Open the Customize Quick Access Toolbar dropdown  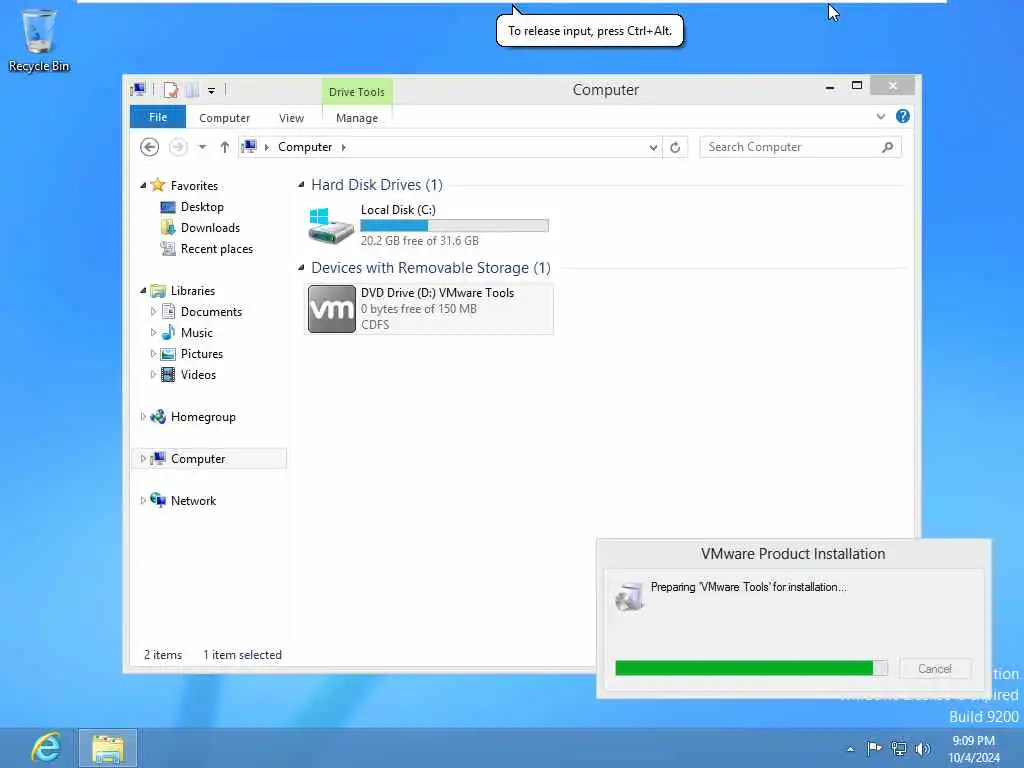point(212,91)
